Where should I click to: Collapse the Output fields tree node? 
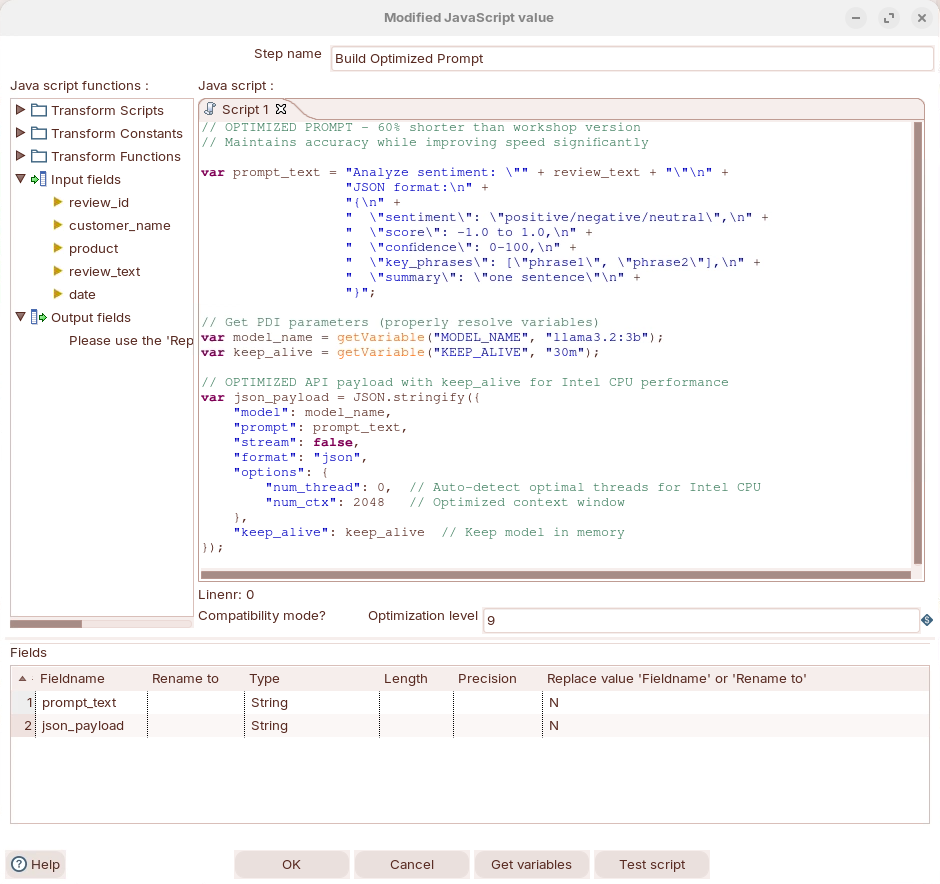tap(21, 317)
